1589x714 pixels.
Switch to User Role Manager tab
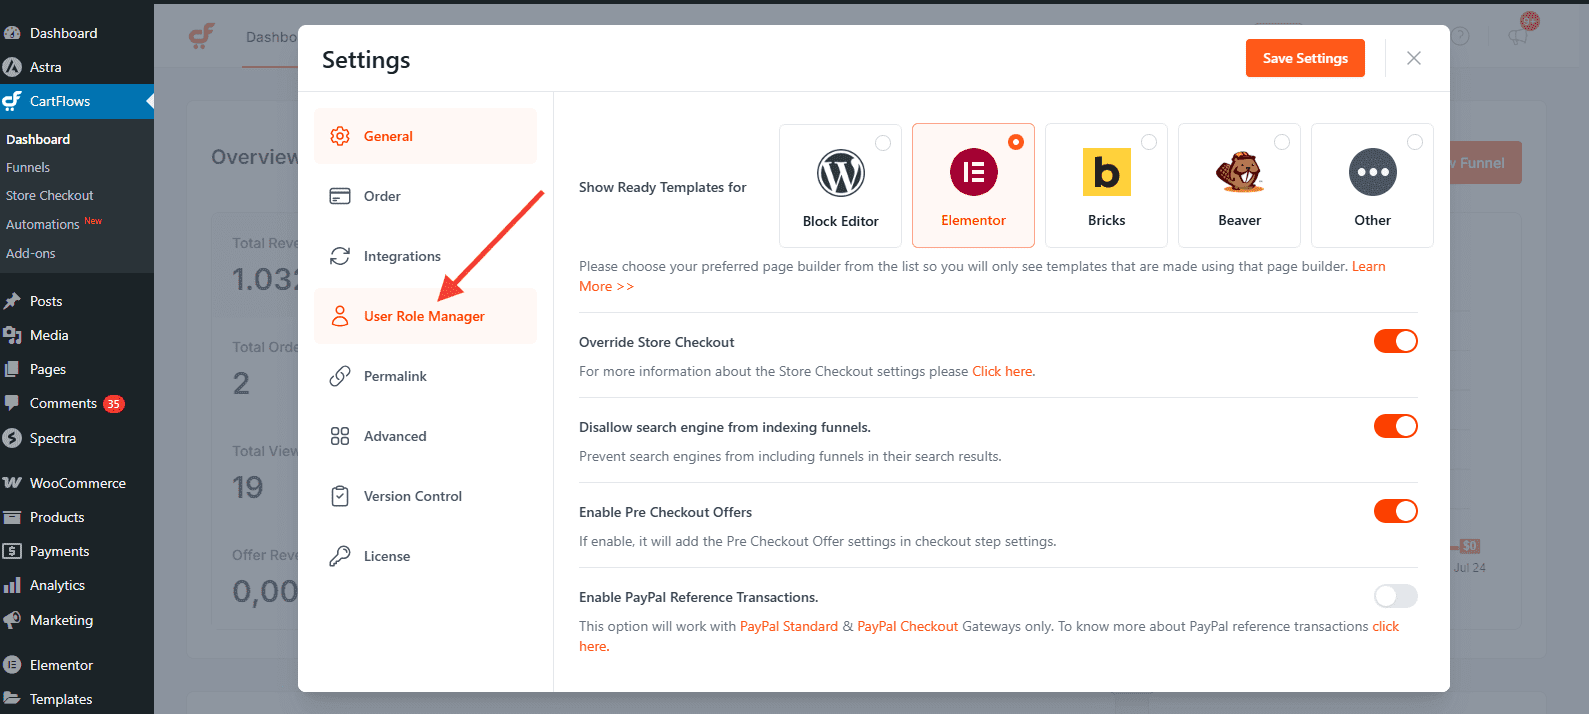coord(425,316)
